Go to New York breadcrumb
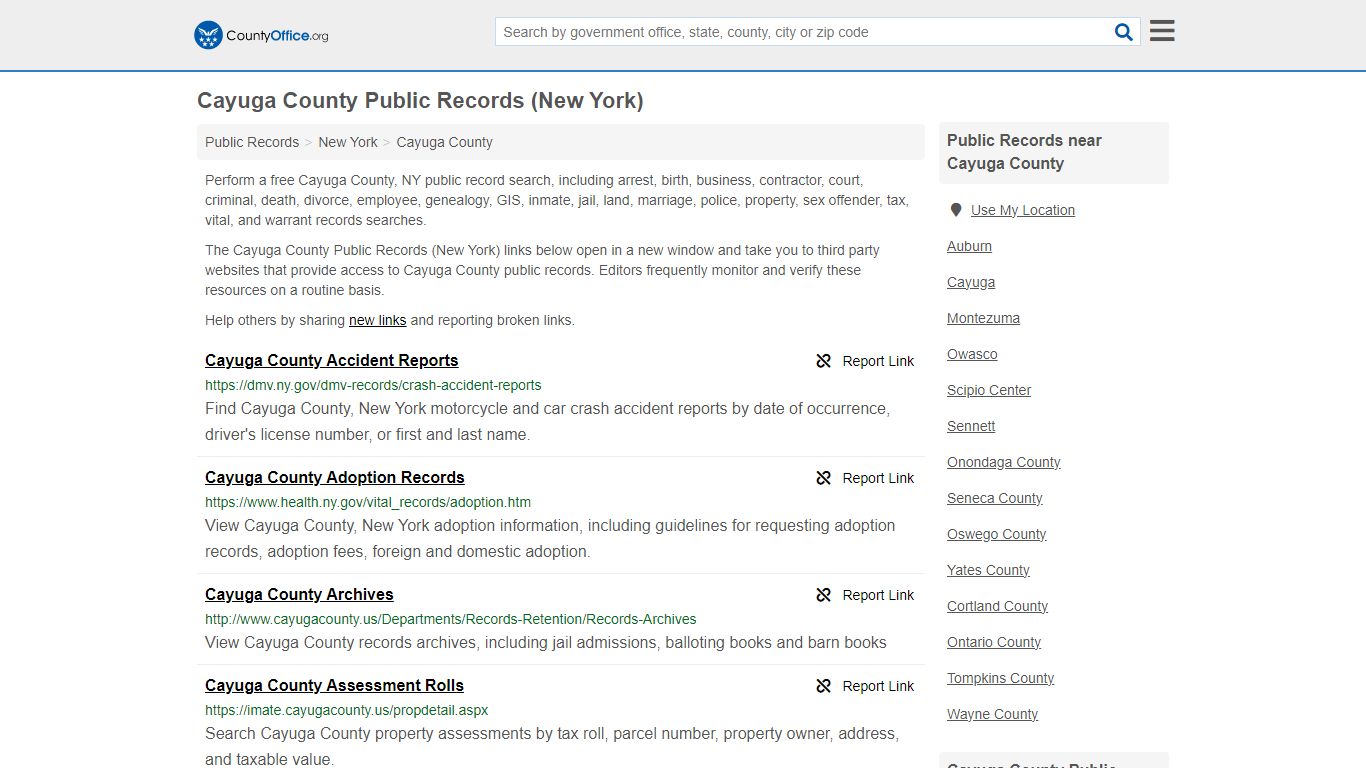 tap(348, 142)
